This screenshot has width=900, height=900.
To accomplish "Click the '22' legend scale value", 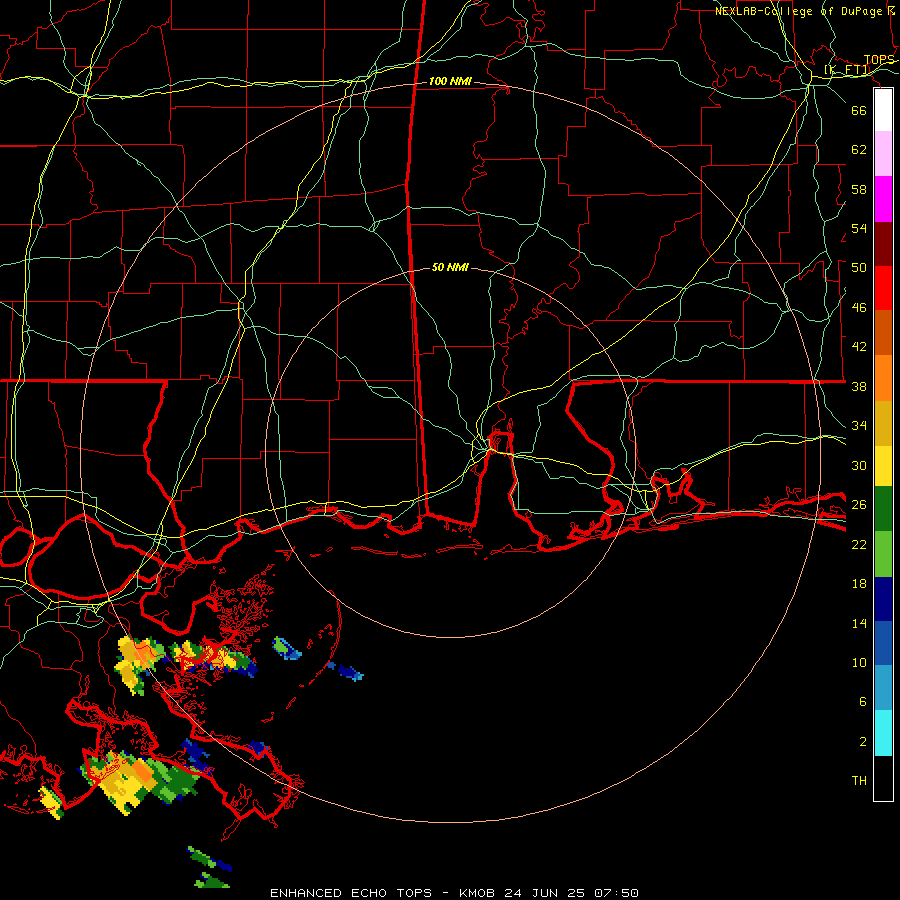I will (859, 545).
